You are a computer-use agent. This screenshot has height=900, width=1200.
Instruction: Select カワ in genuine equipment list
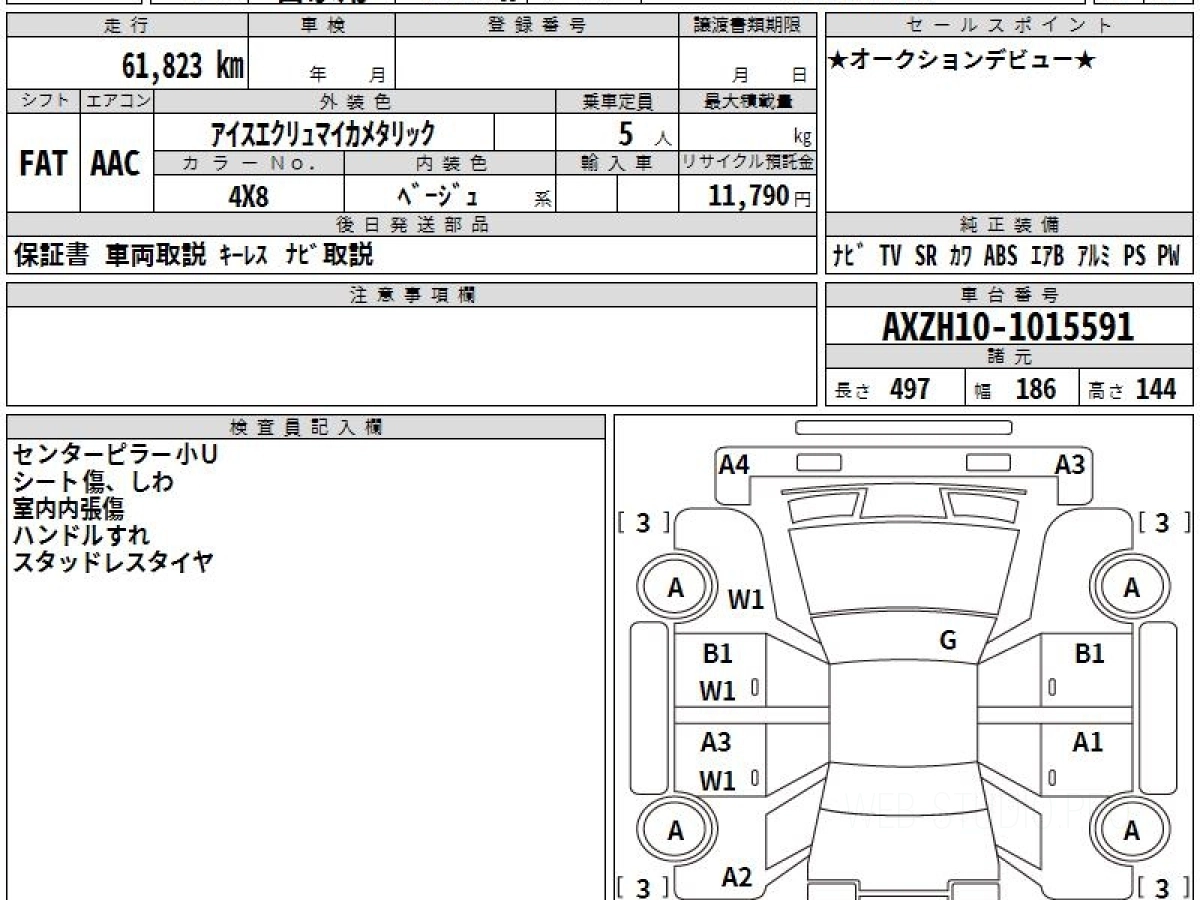(x=961, y=256)
